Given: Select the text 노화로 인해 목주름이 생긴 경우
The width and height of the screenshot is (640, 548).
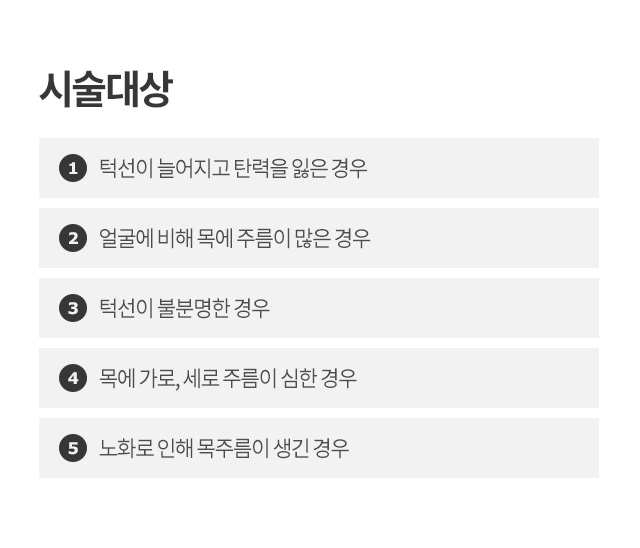Looking at the screenshot, I should click(224, 448).
